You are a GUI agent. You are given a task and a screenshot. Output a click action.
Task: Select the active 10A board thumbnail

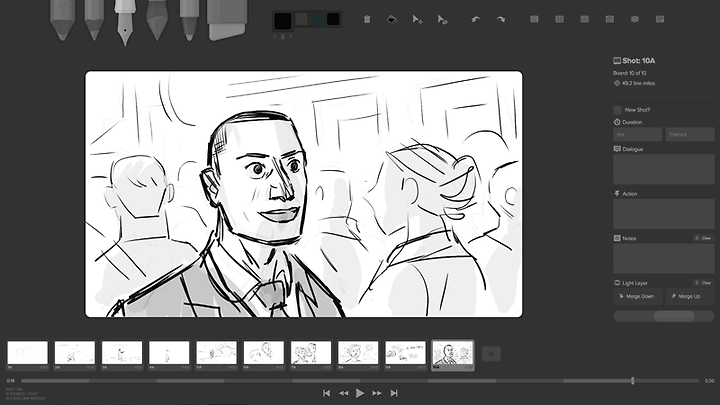(x=453, y=354)
